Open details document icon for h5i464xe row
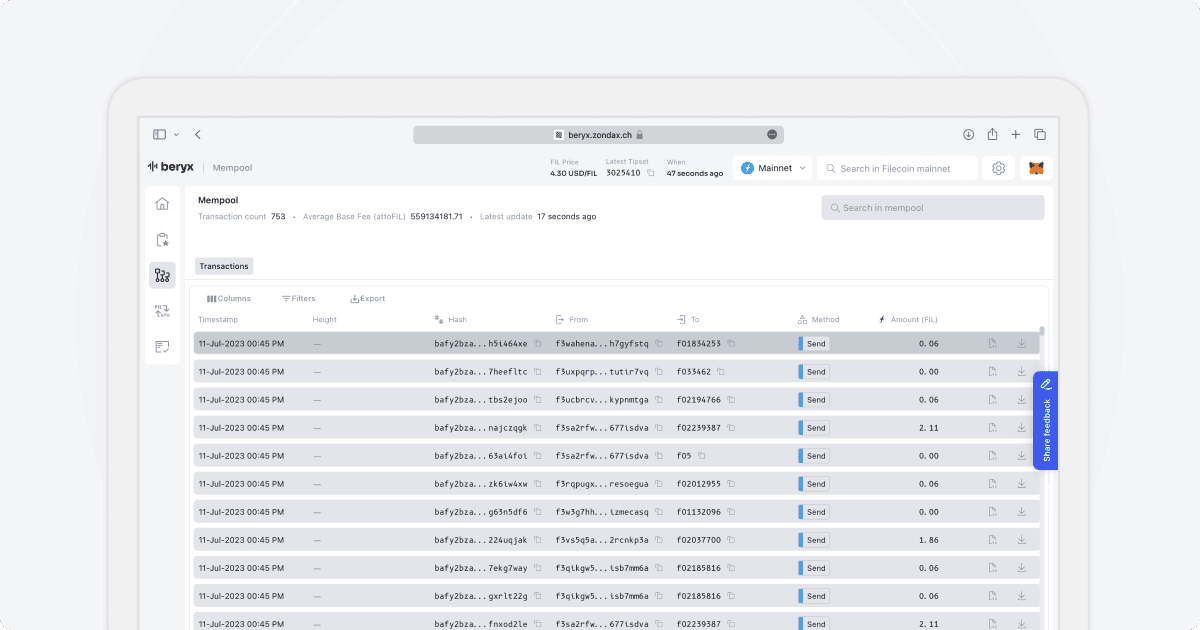 tap(992, 343)
